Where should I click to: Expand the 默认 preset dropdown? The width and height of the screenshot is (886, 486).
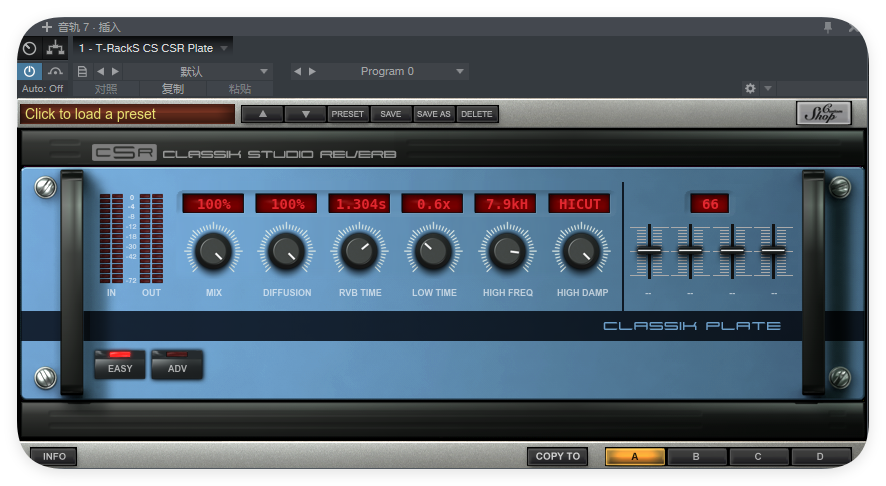click(263, 71)
